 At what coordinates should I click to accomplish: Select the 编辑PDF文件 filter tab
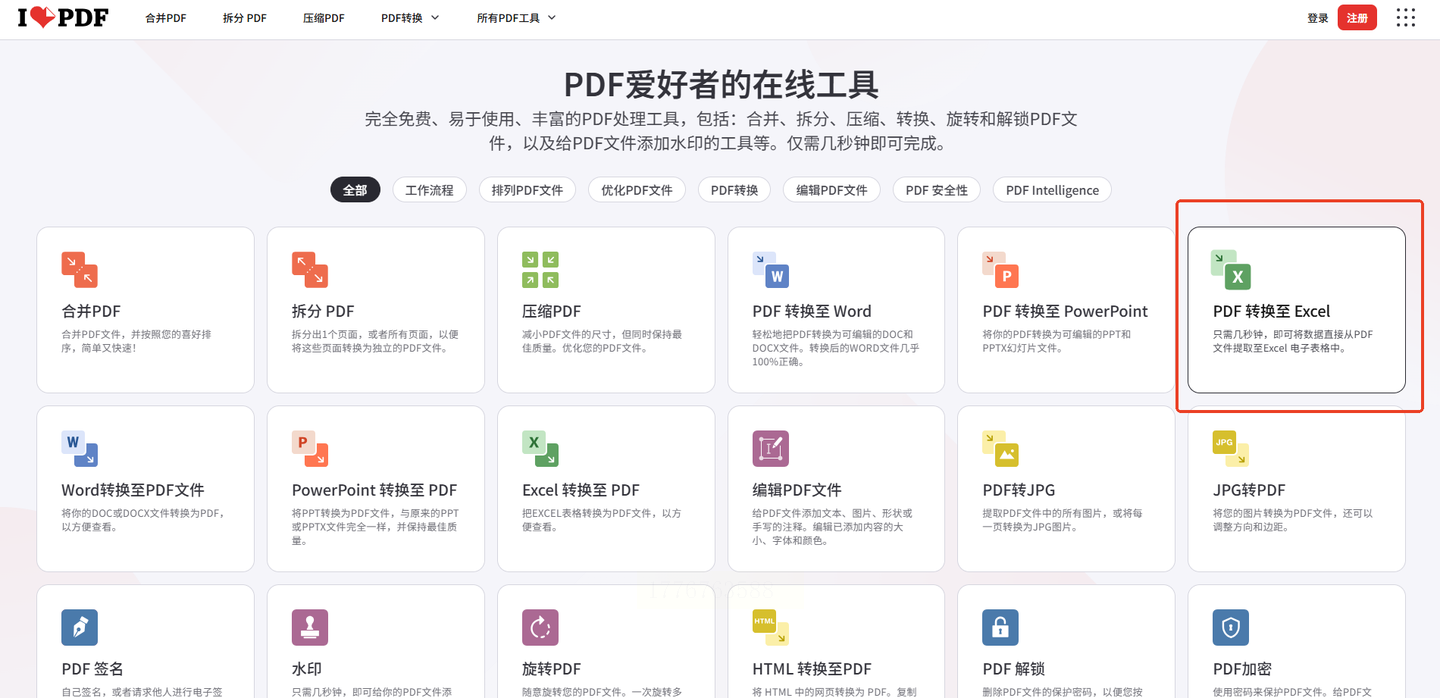point(832,190)
